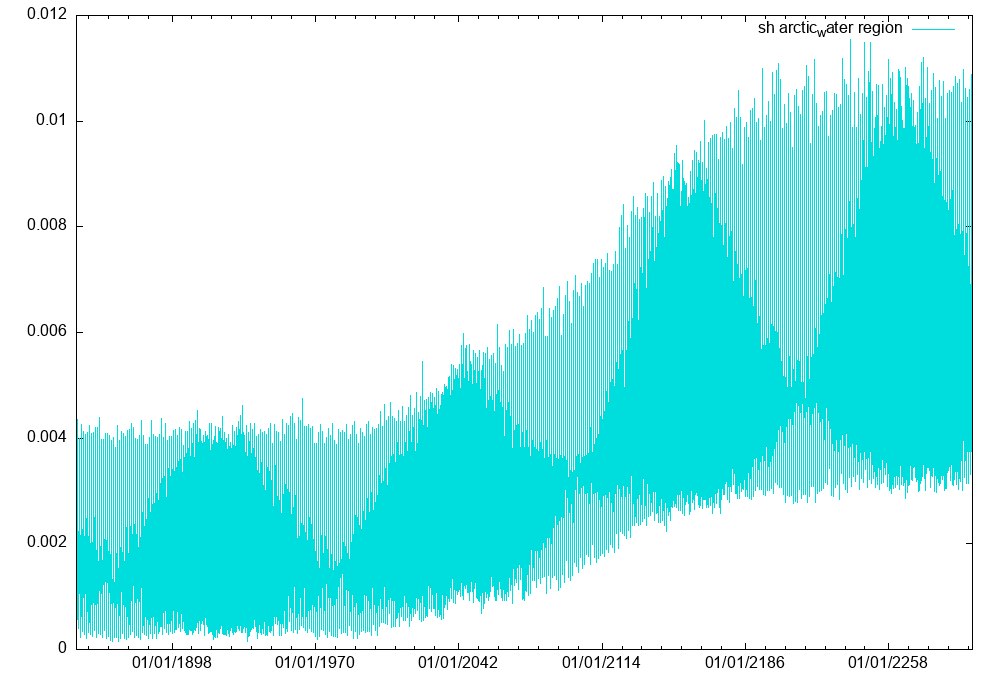Click the bottom-axis tick mark above 01/01/1970

pos(315,644)
